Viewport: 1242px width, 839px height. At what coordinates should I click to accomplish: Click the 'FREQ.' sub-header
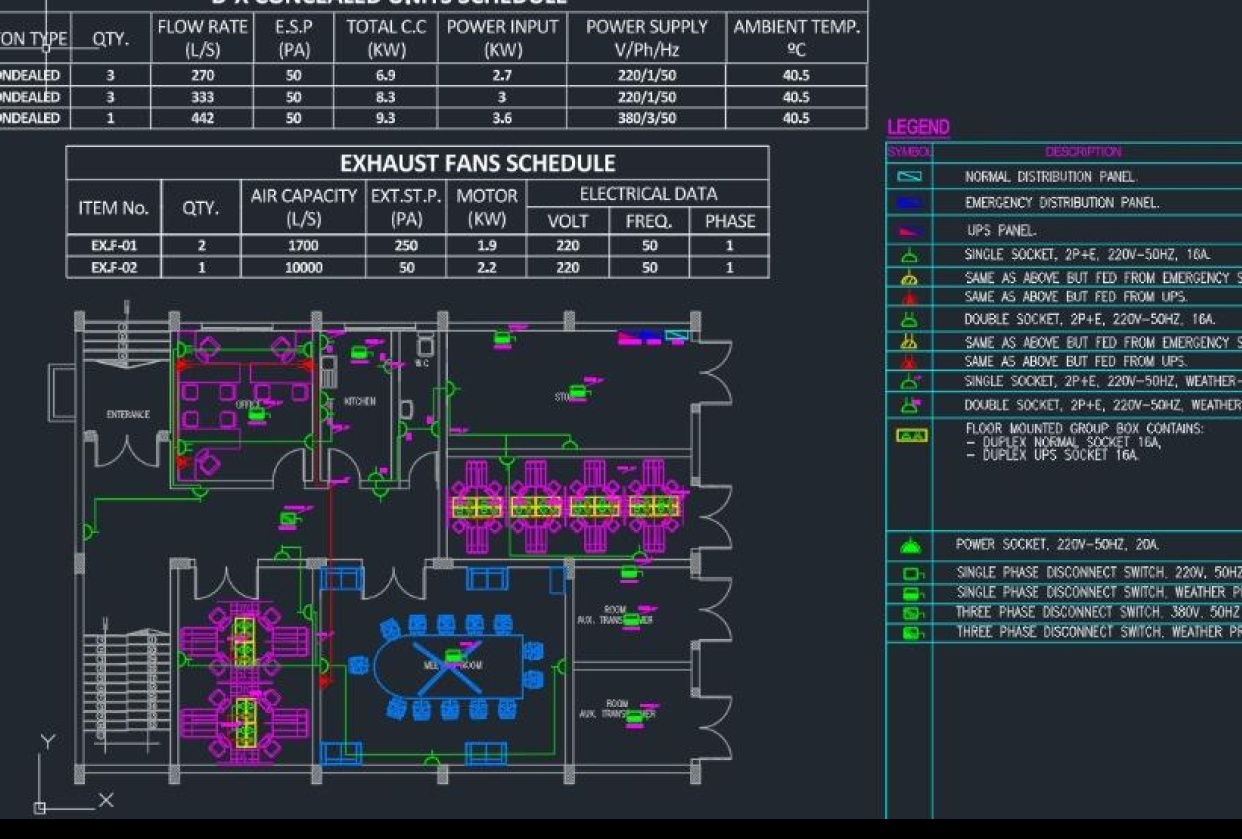(649, 222)
